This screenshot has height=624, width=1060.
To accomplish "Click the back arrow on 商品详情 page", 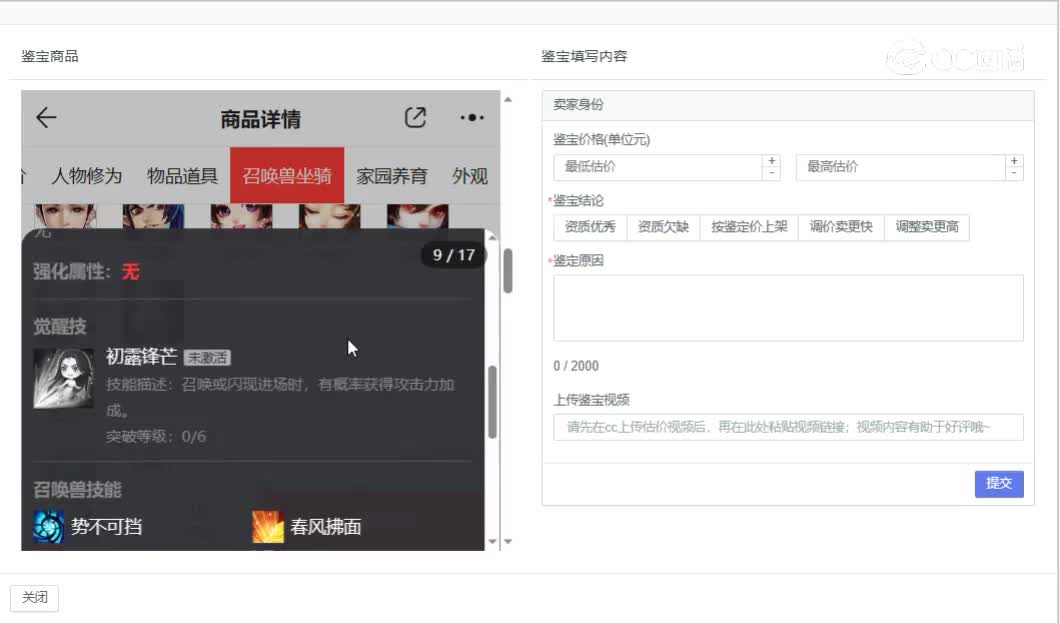I will 44,117.
